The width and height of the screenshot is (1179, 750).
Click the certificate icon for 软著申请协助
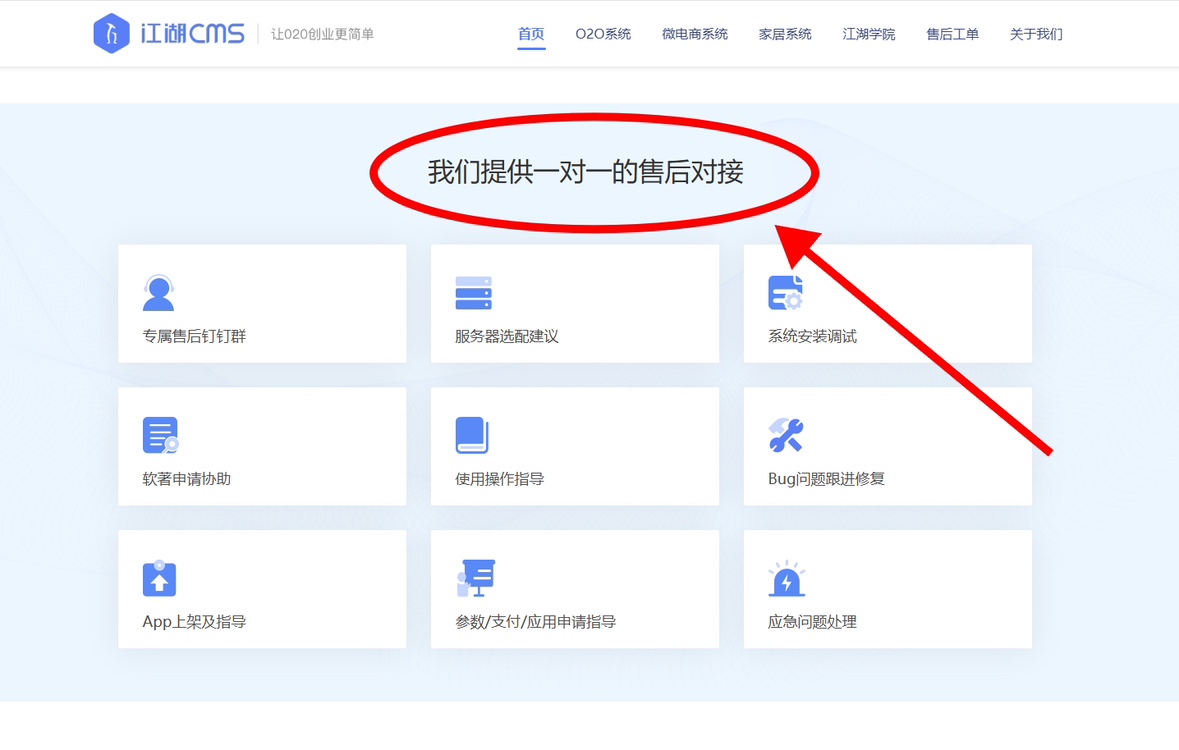coord(160,435)
